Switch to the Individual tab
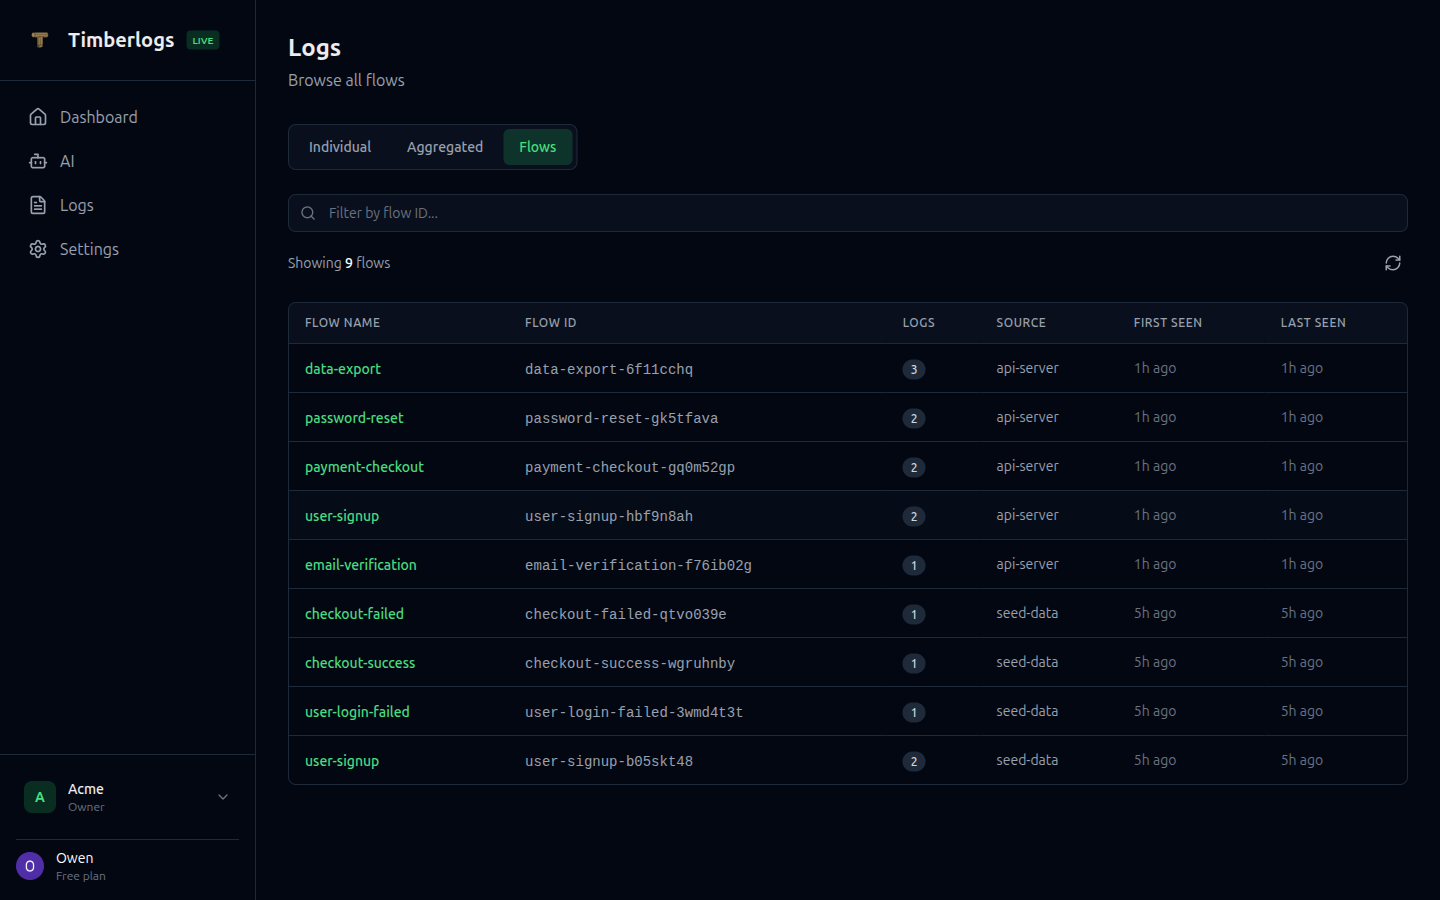Viewport: 1440px width, 900px height. pos(339,146)
